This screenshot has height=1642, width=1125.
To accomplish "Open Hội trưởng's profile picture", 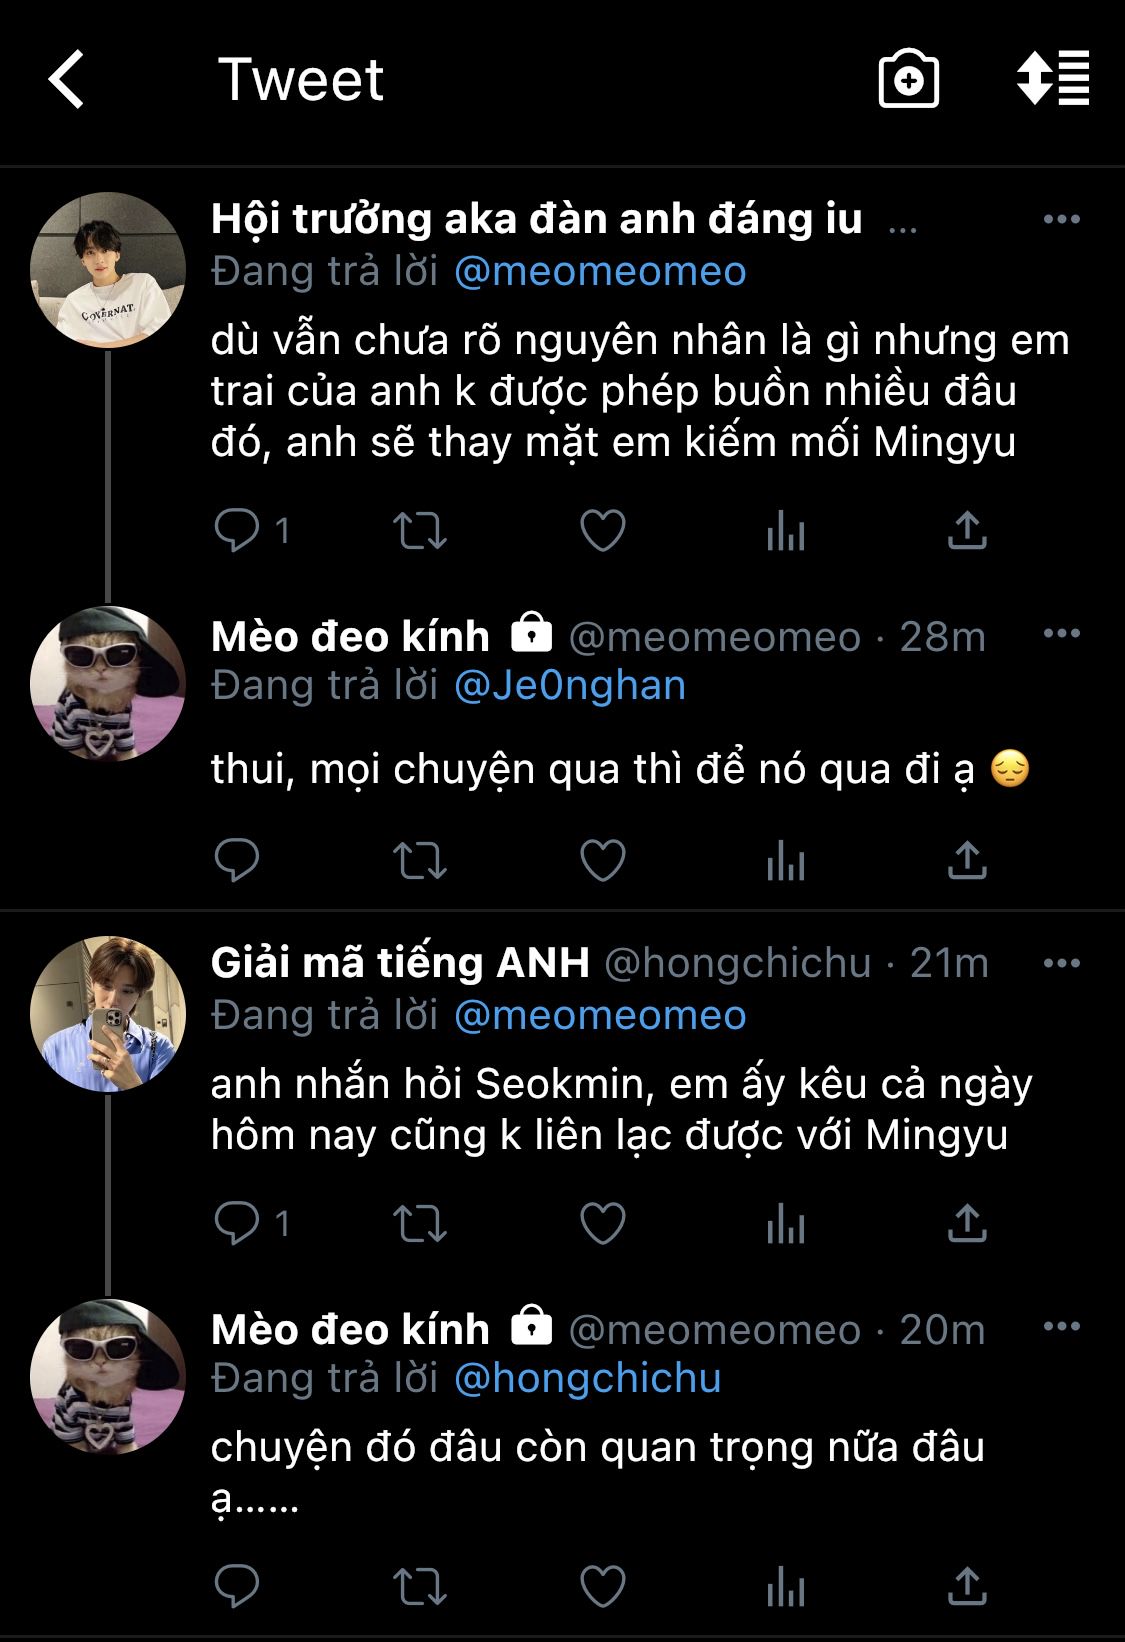I will (108, 270).
